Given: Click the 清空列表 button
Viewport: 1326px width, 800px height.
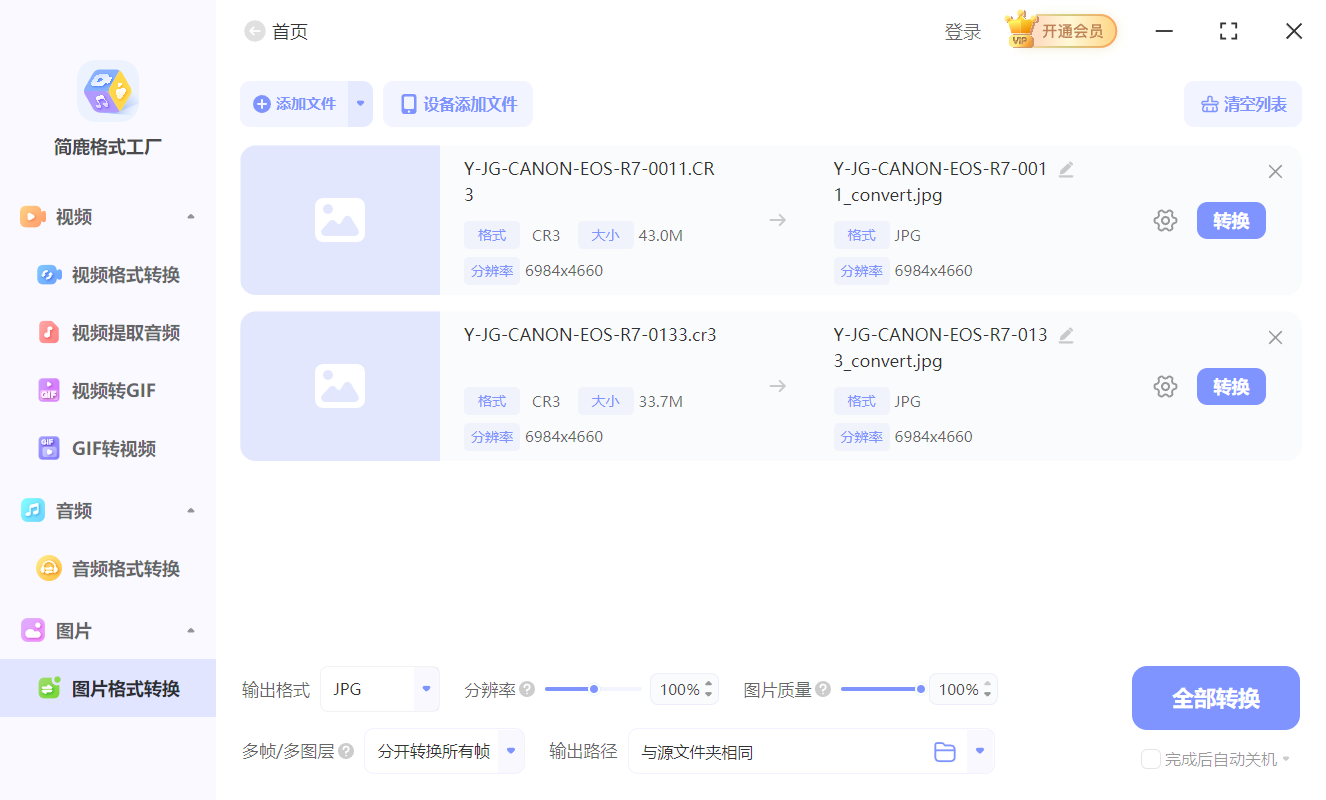Looking at the screenshot, I should click(x=1243, y=104).
